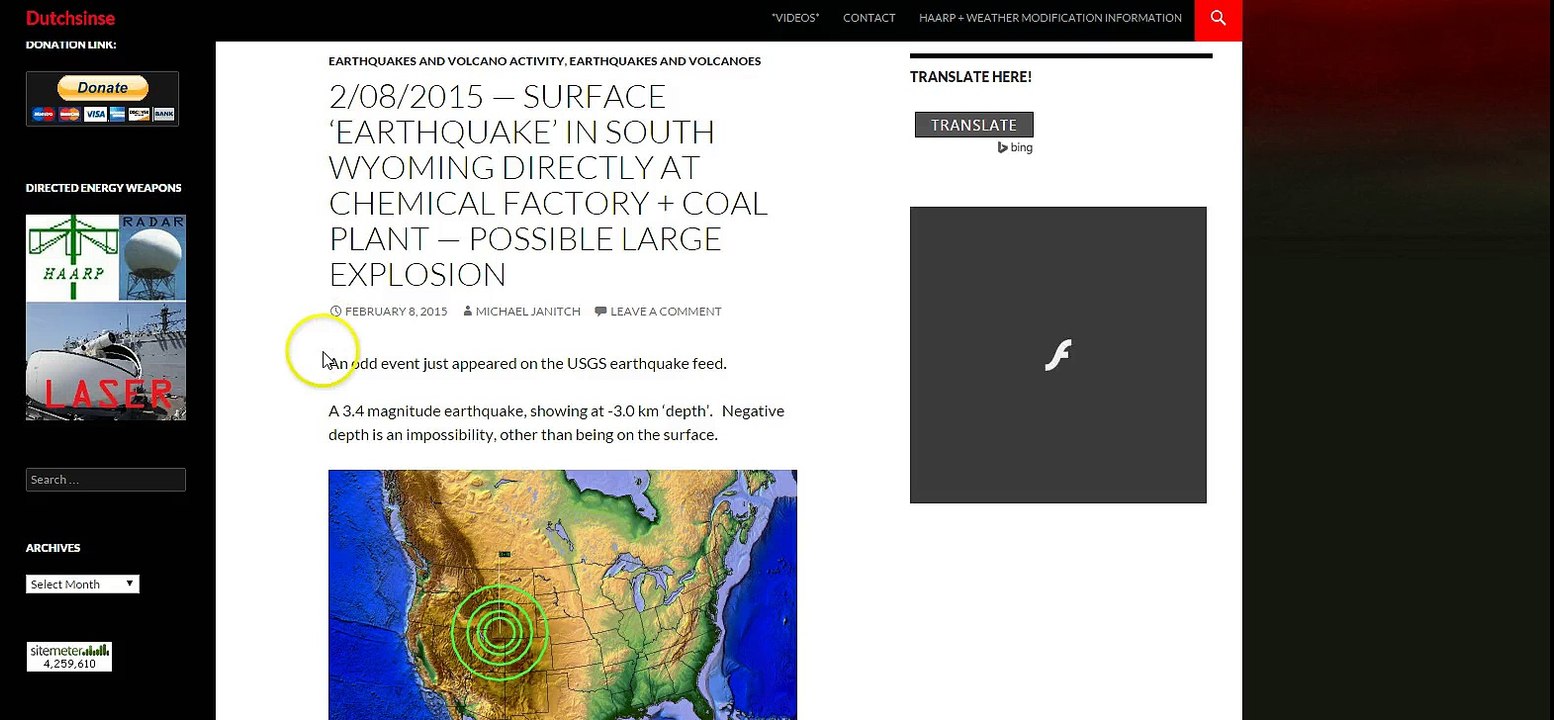Click the Bing logo under Translate
The image size is (1554, 720).
coord(1015,148)
